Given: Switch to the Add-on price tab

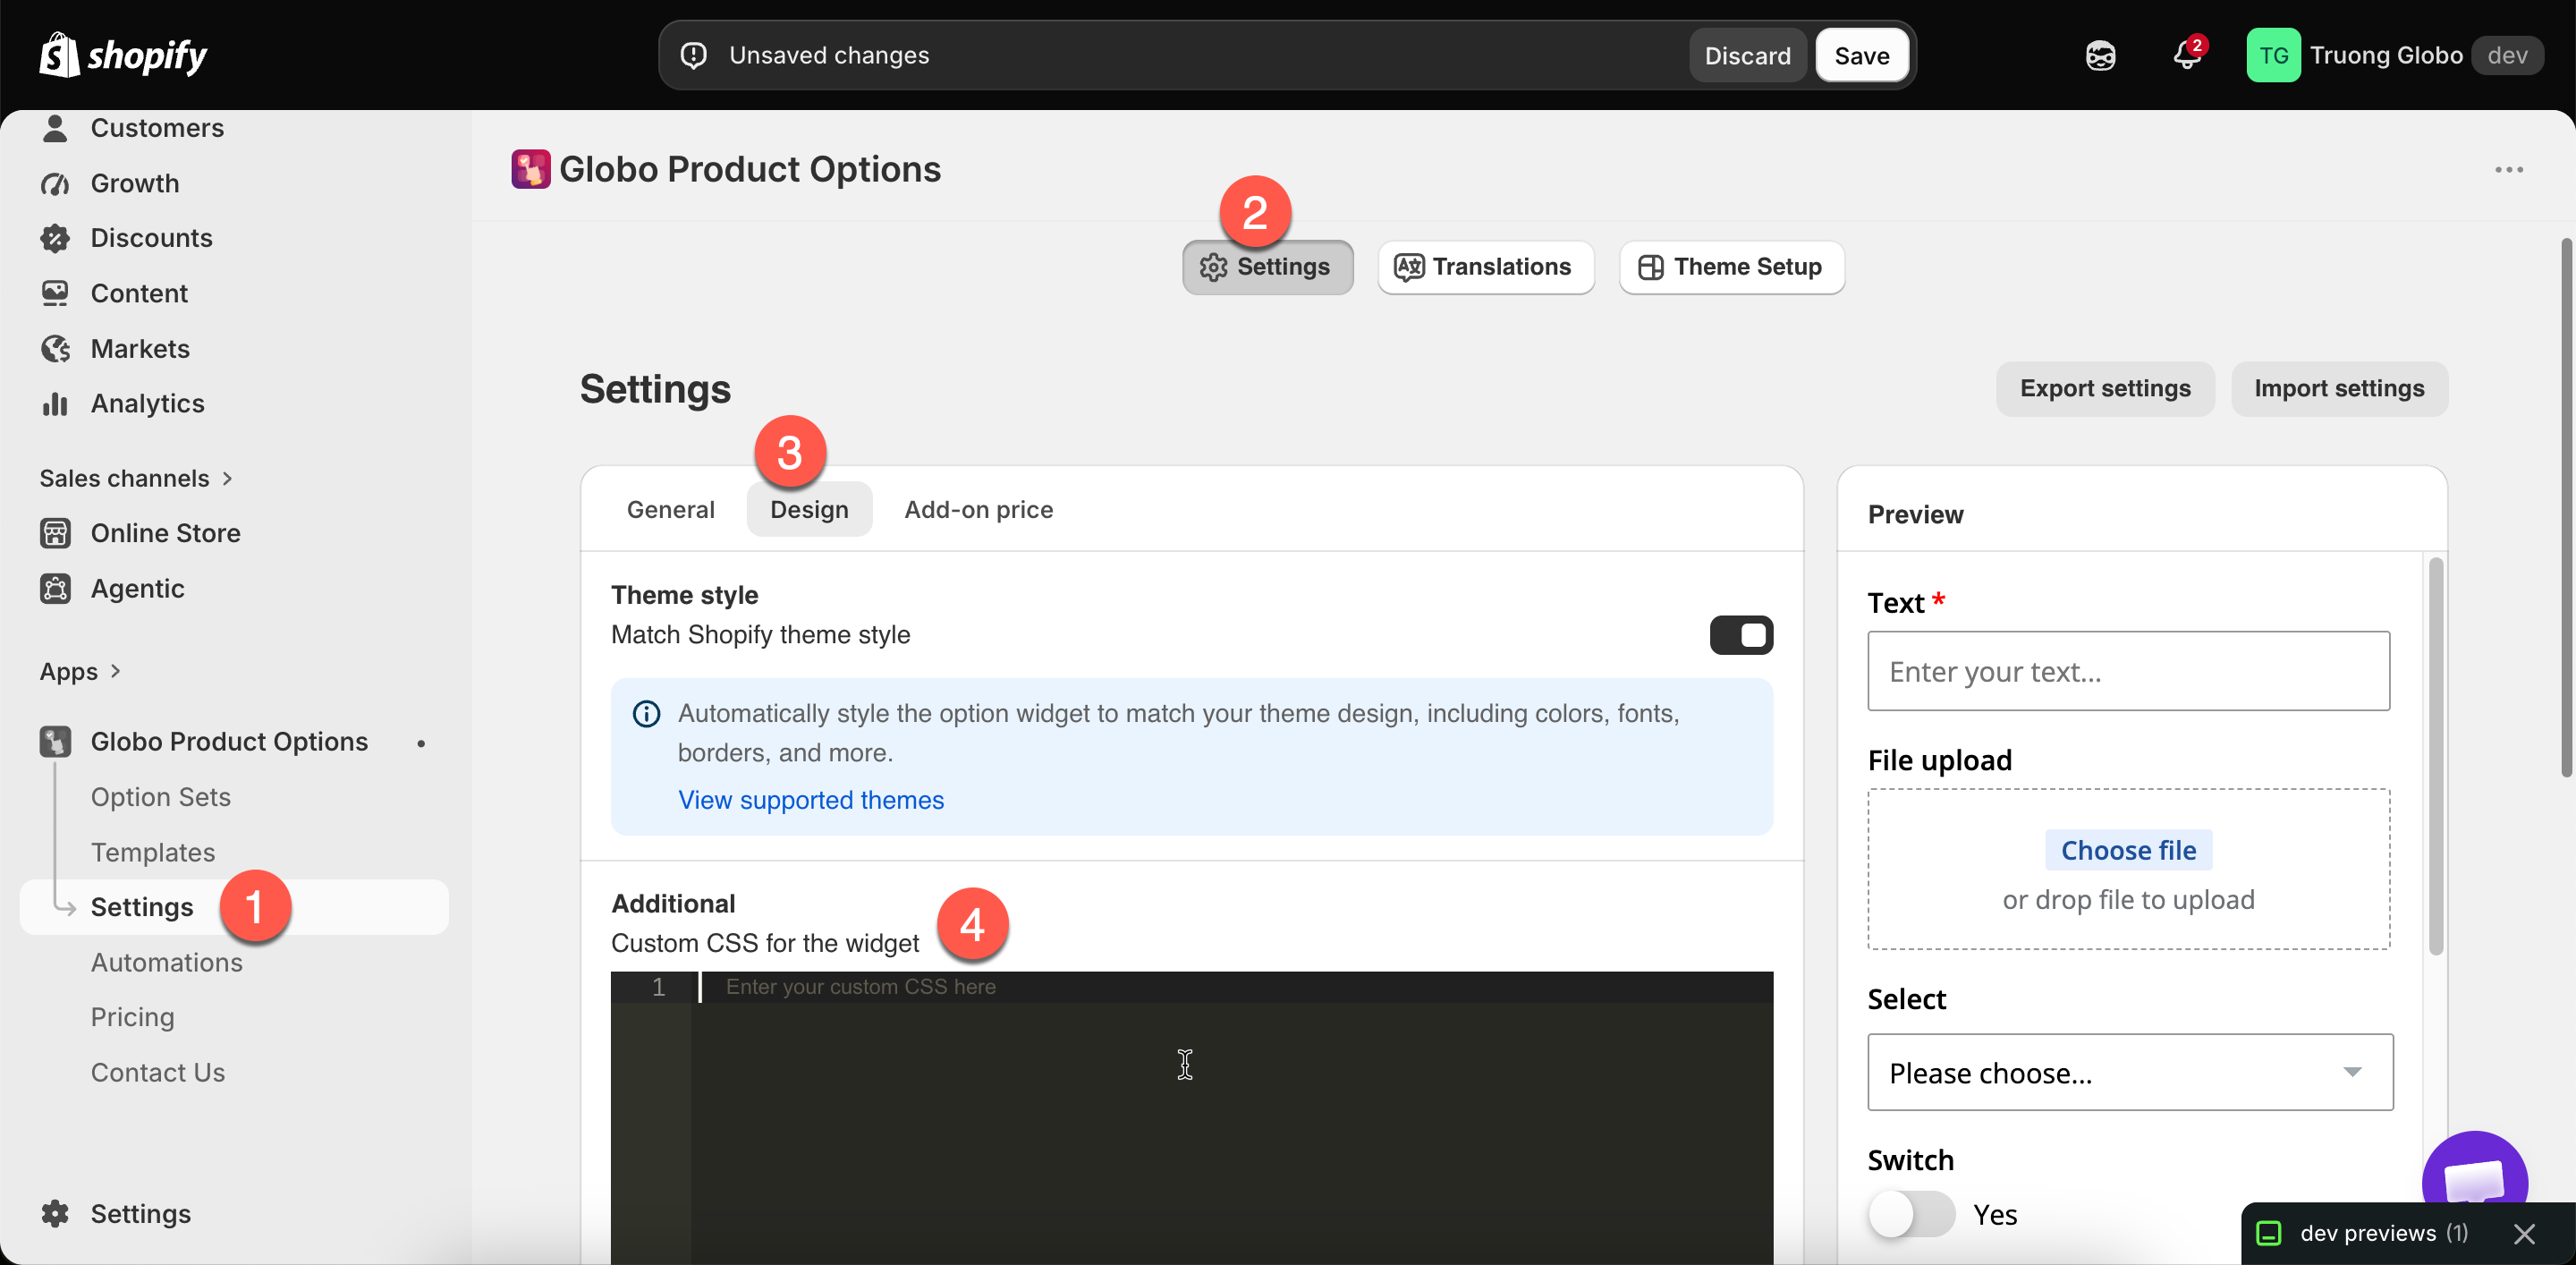Looking at the screenshot, I should tap(978, 509).
